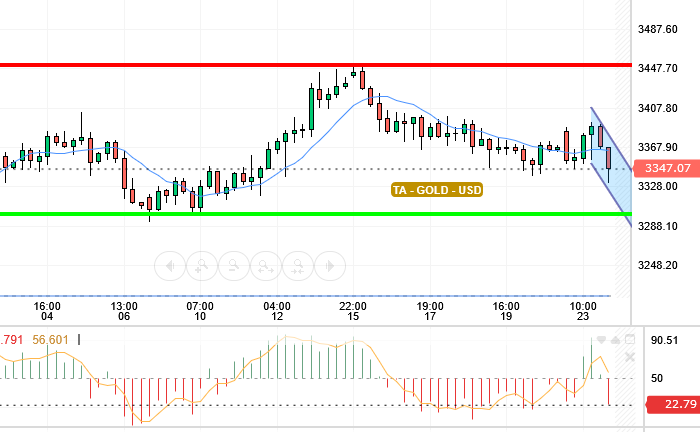The width and height of the screenshot is (700, 432).
Task: Click the 16:00 04 time axis label
Action: (47, 312)
